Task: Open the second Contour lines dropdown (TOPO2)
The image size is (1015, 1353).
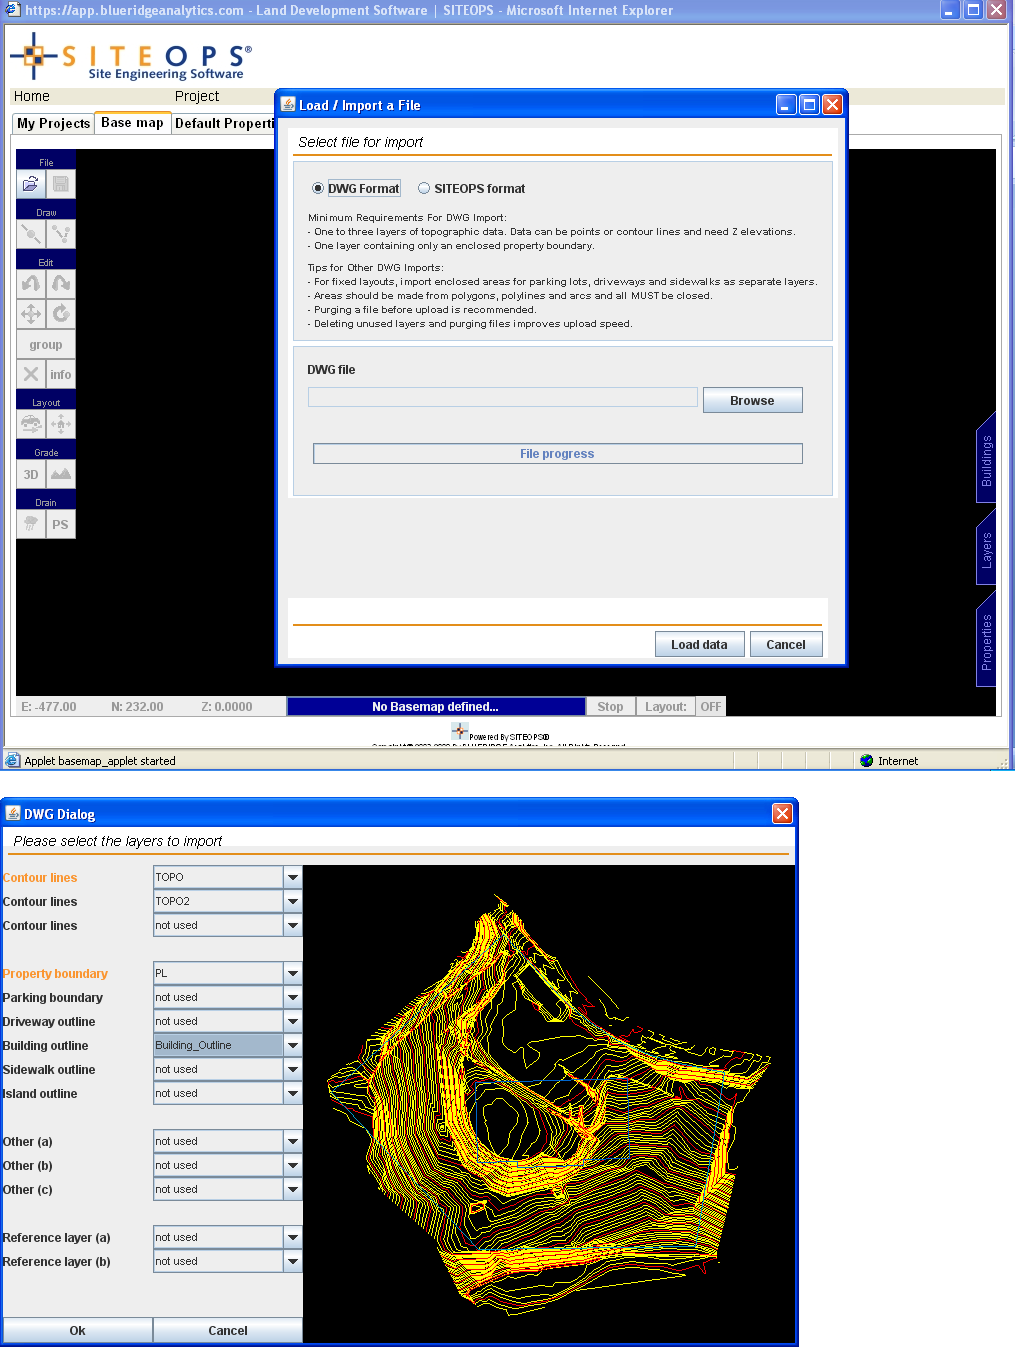Action: coord(293,901)
